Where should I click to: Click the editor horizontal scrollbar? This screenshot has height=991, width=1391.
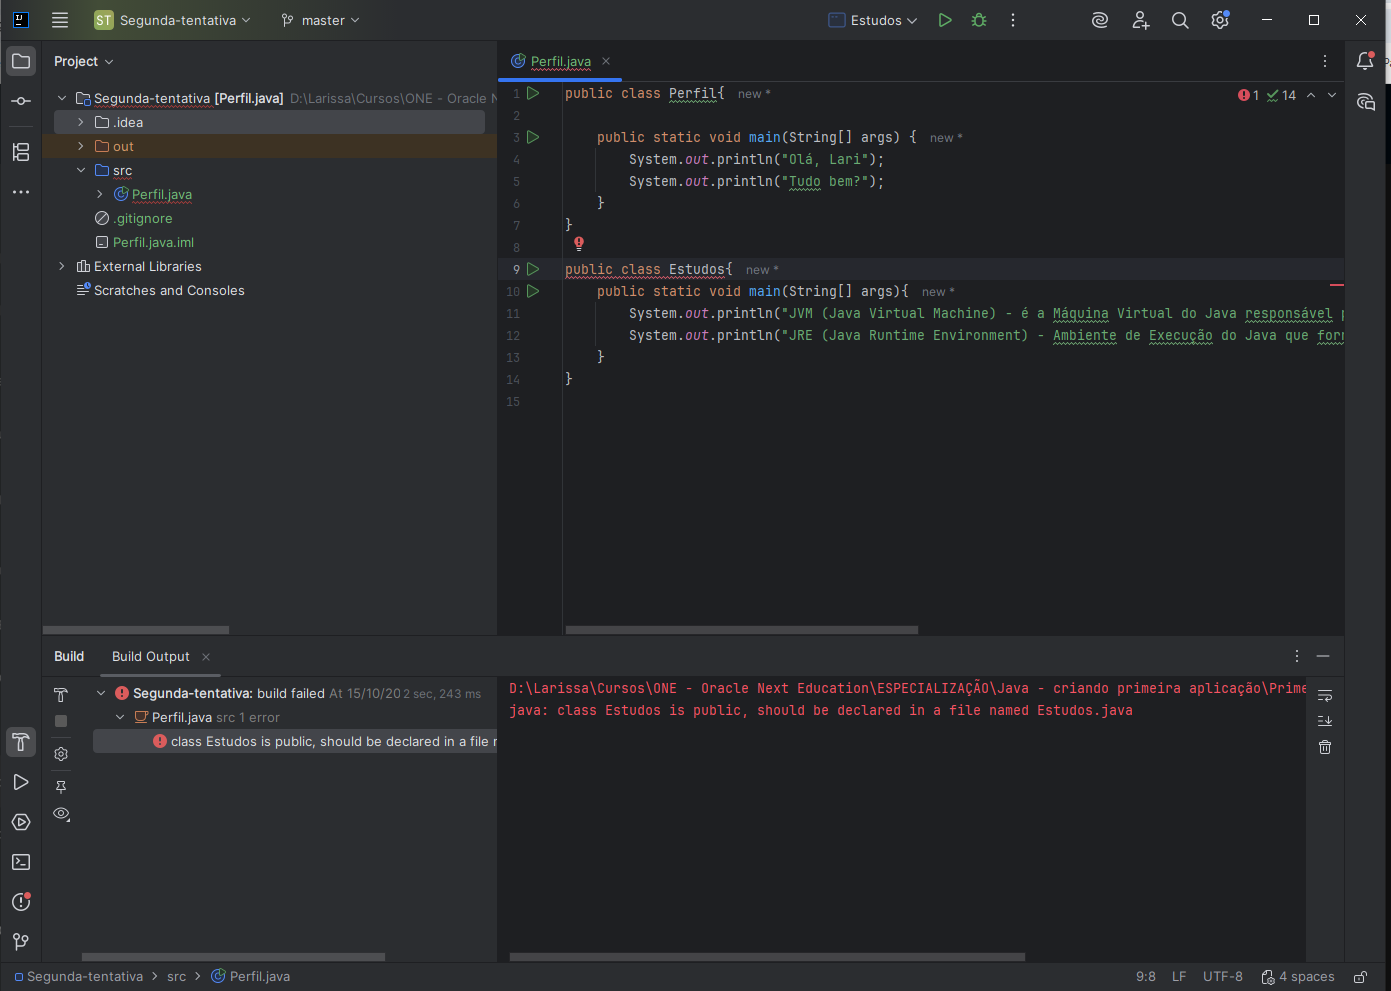coord(741,630)
